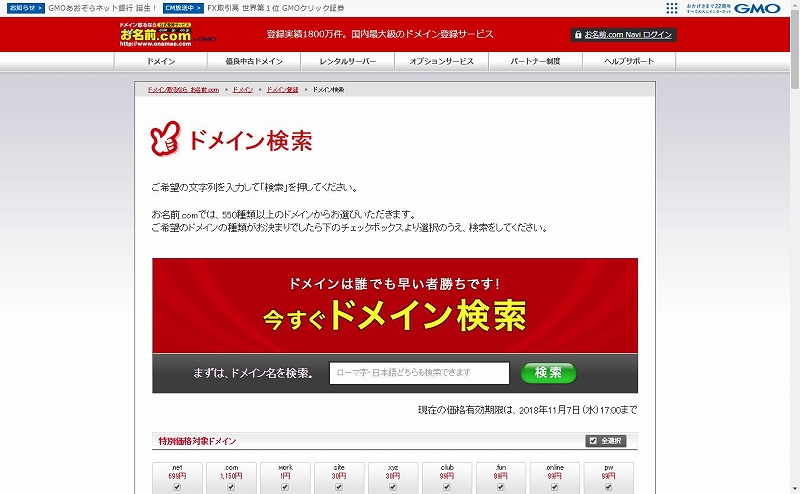This screenshot has height=494, width=800.
Task: Uncheck the .online domain checkbox
Action: click(555, 487)
